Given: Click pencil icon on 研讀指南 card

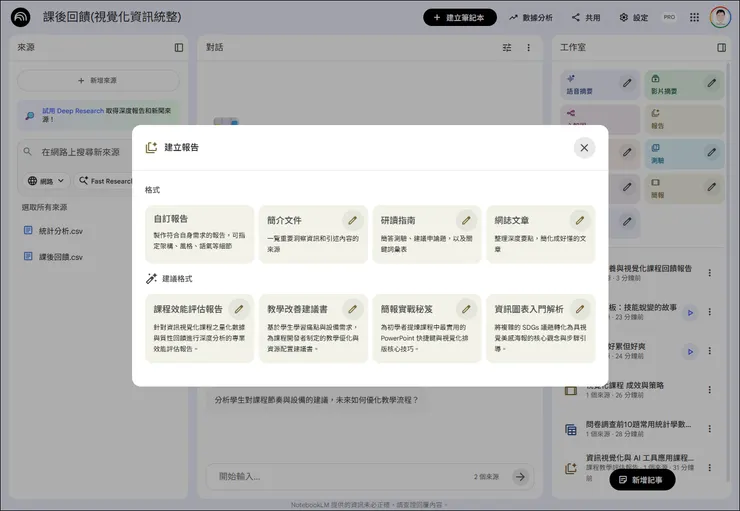Looking at the screenshot, I should point(466,220).
